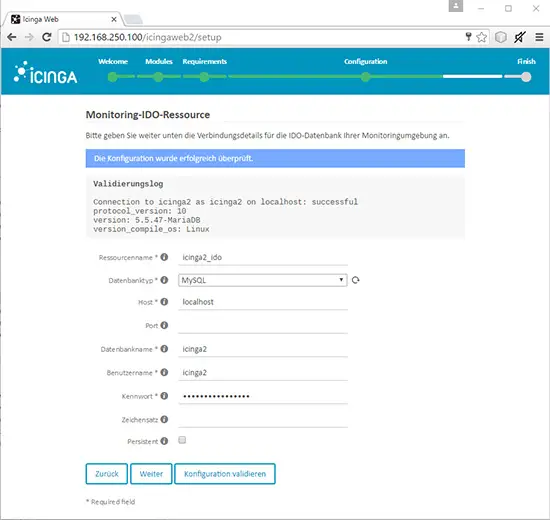This screenshot has height=520, width=550.
Task: Show info for Datenbankname field
Action: click(x=164, y=349)
